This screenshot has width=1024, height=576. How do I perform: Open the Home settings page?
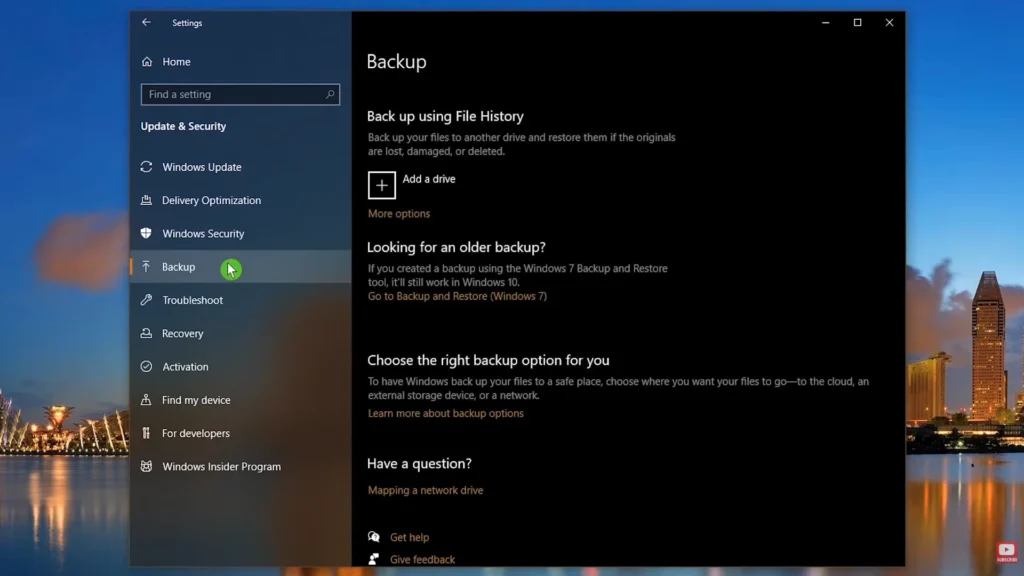(176, 61)
